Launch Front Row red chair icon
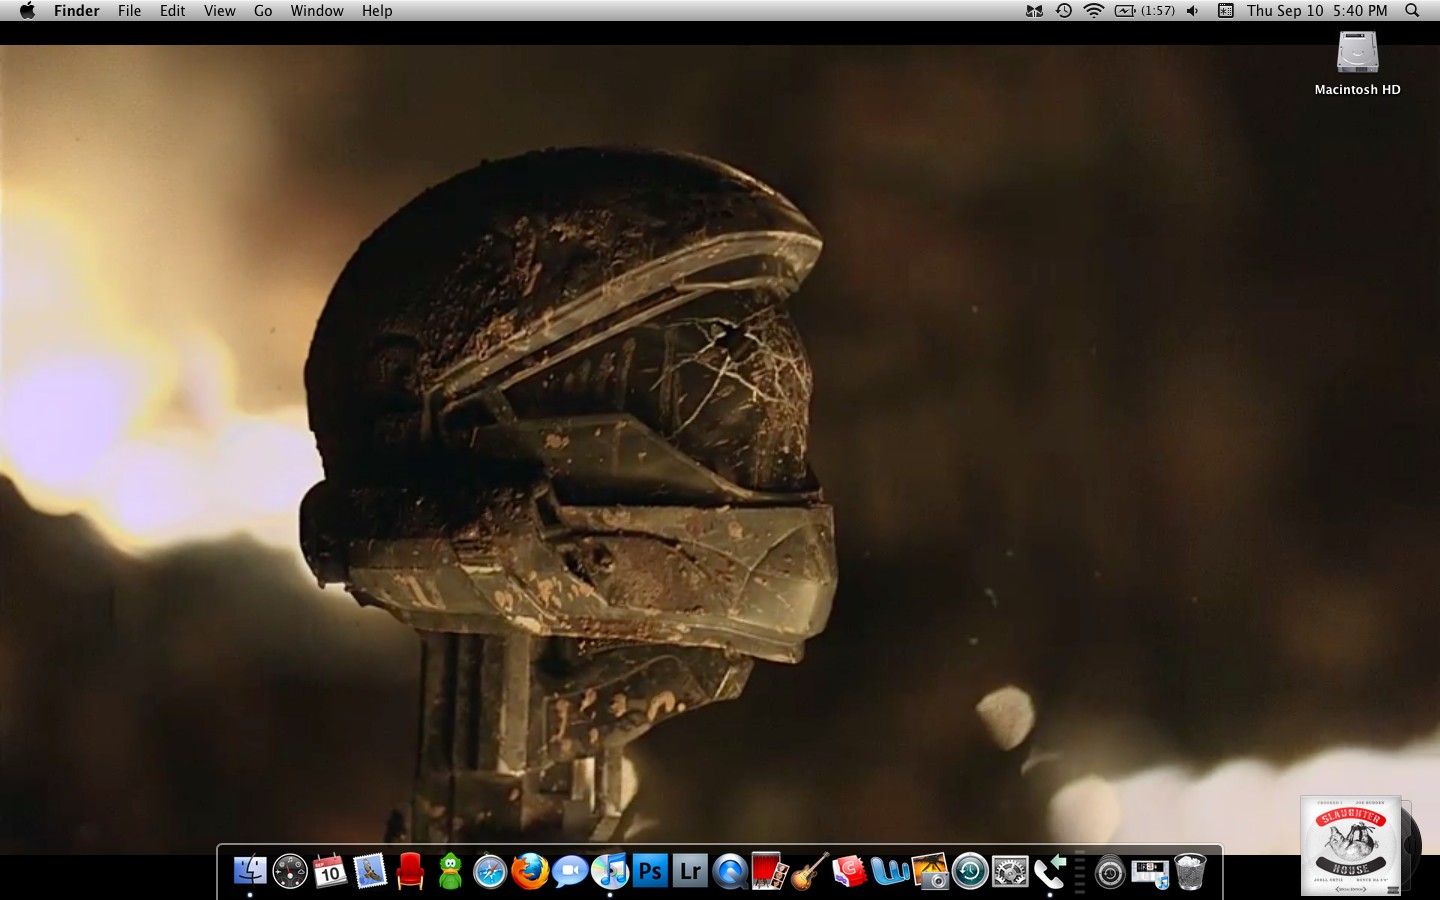This screenshot has width=1440, height=900. 410,872
